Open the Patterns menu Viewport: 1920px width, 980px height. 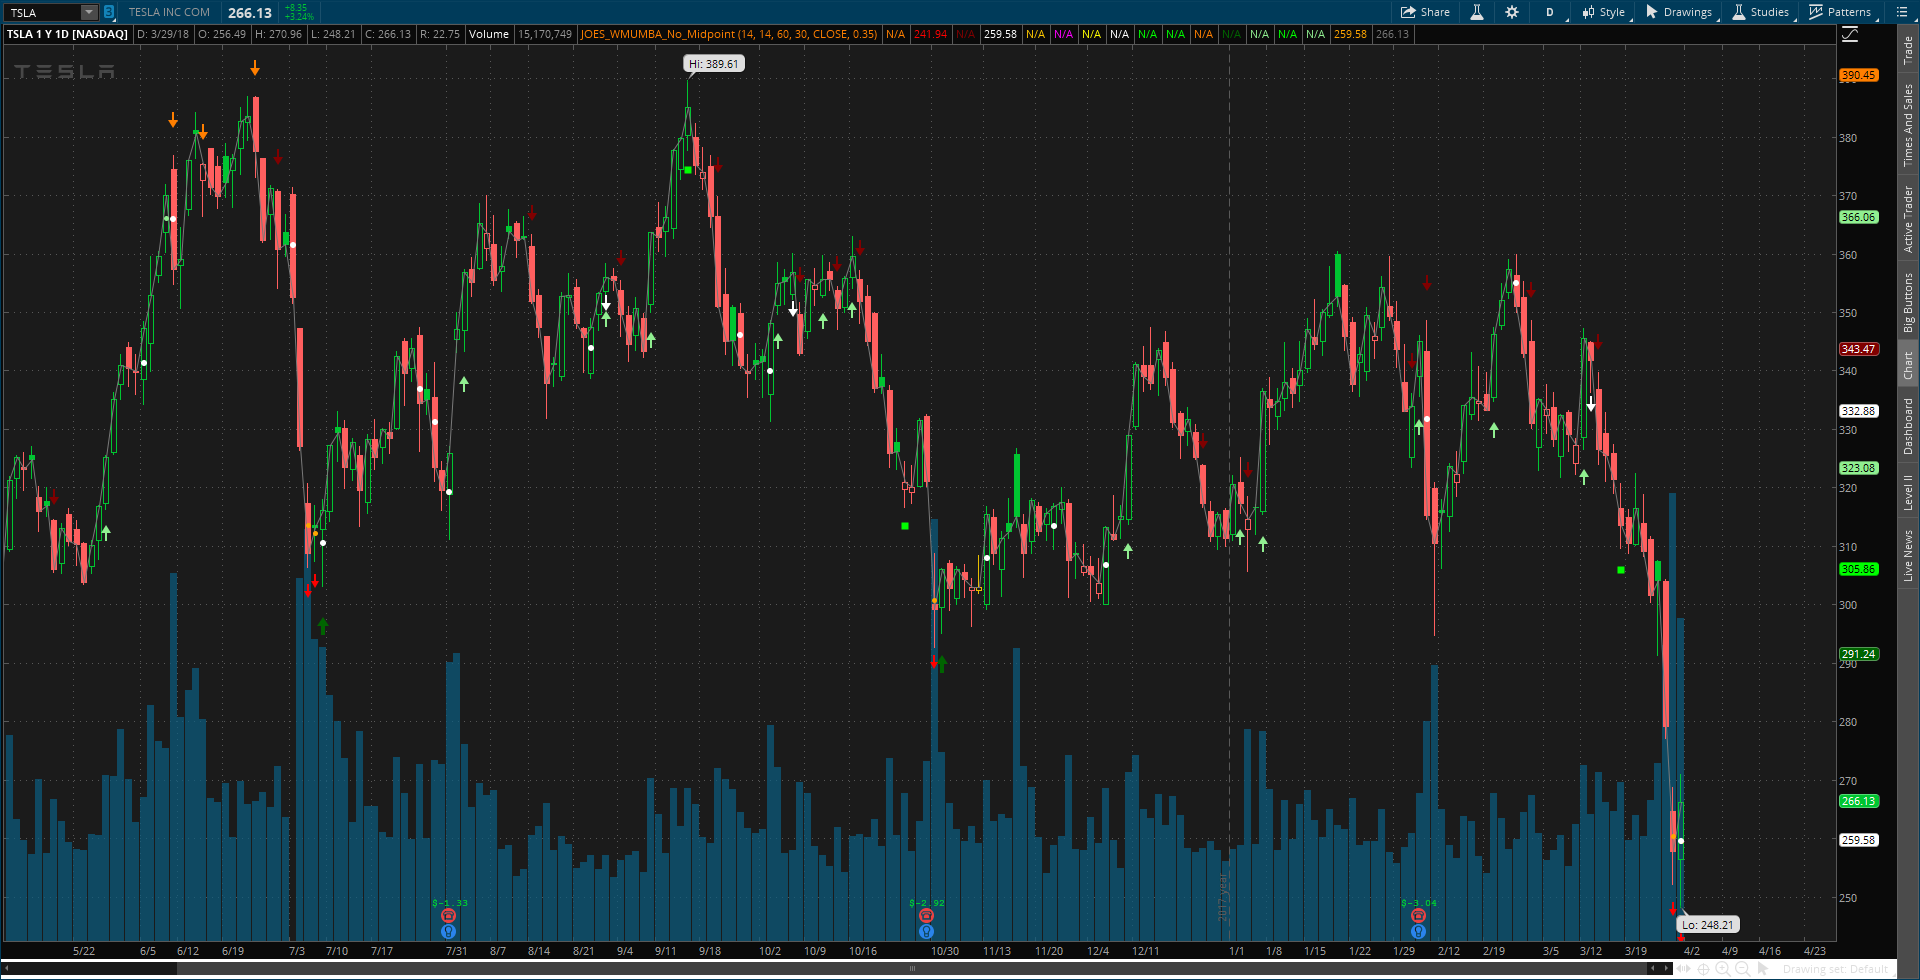coord(1840,12)
